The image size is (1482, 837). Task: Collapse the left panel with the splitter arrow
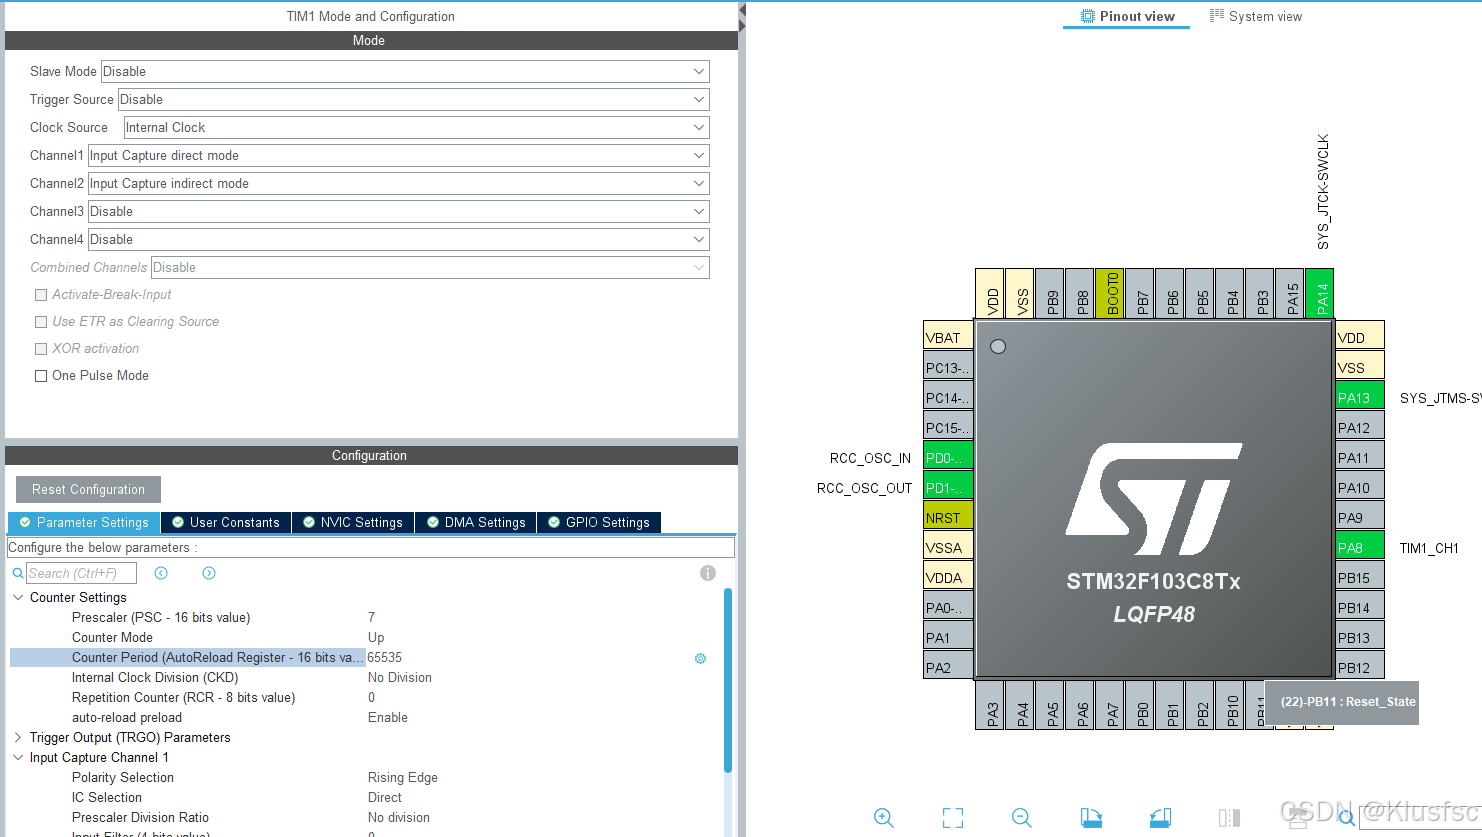click(743, 11)
